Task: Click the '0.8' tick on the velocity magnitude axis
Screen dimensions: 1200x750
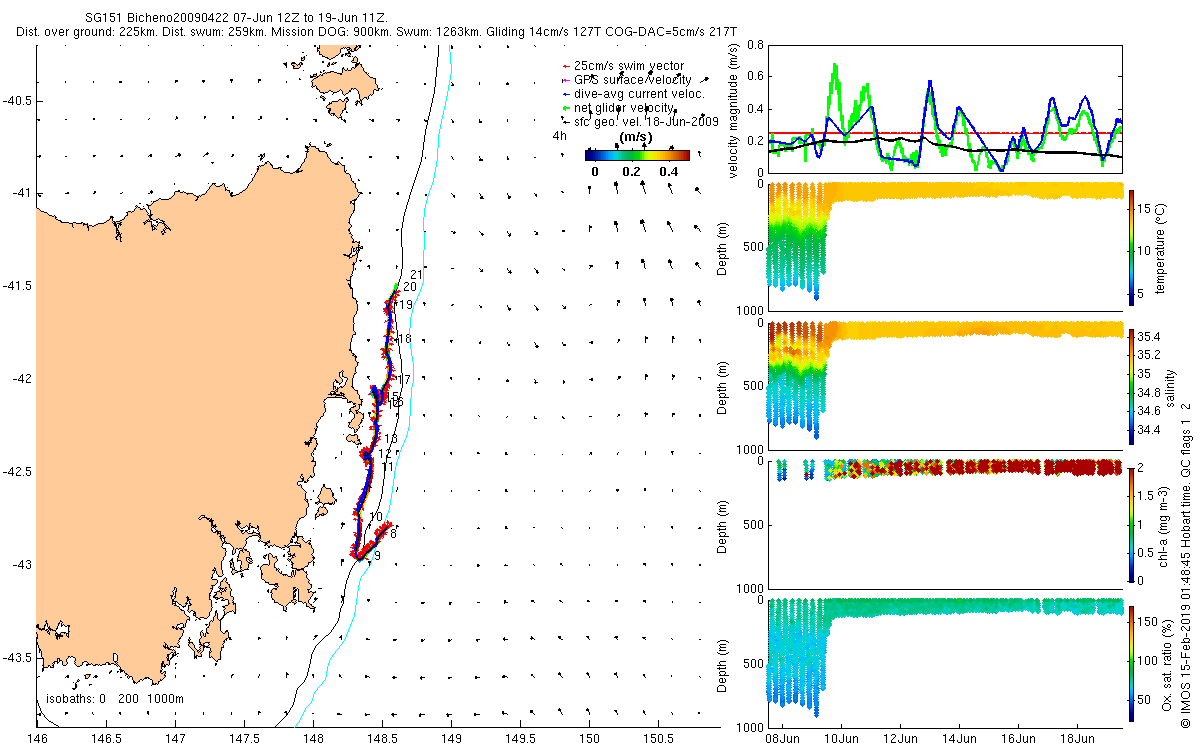Action: coord(756,45)
